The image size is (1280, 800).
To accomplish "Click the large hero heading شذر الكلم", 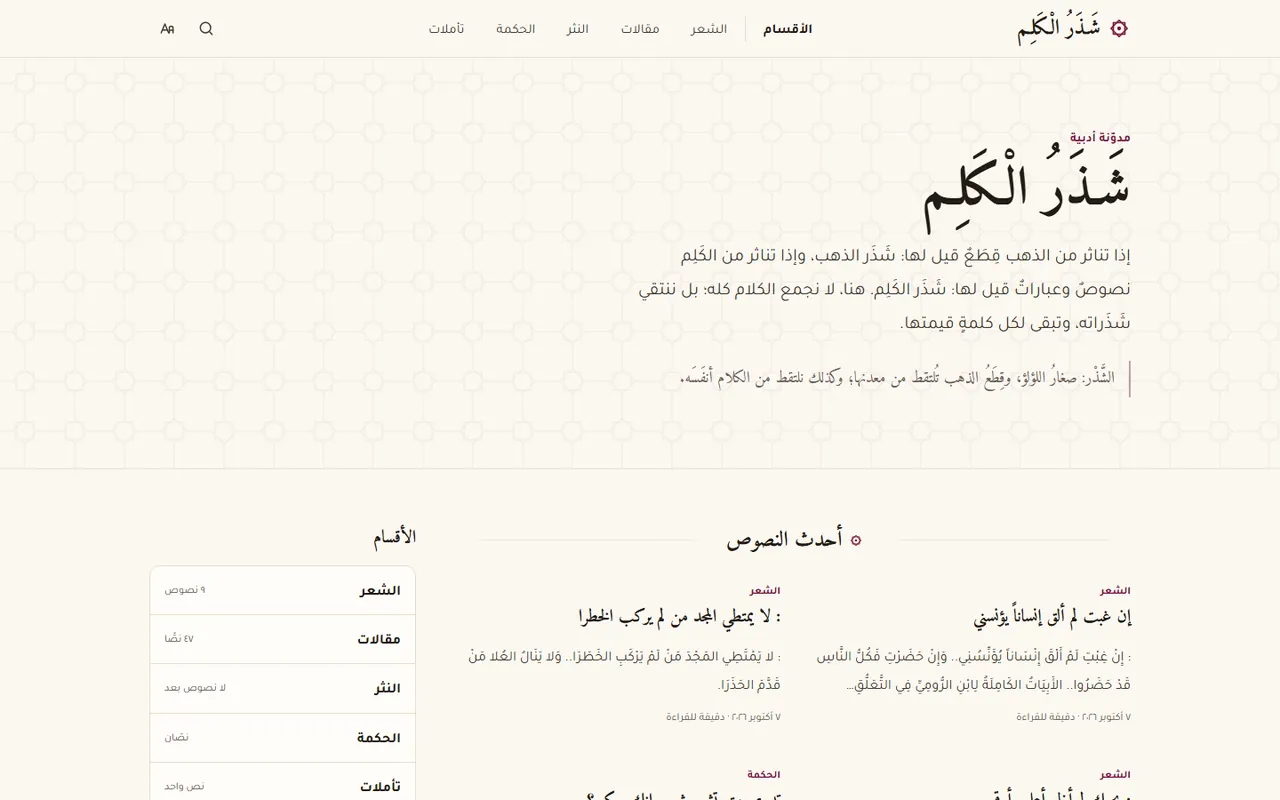I will (1026, 192).
